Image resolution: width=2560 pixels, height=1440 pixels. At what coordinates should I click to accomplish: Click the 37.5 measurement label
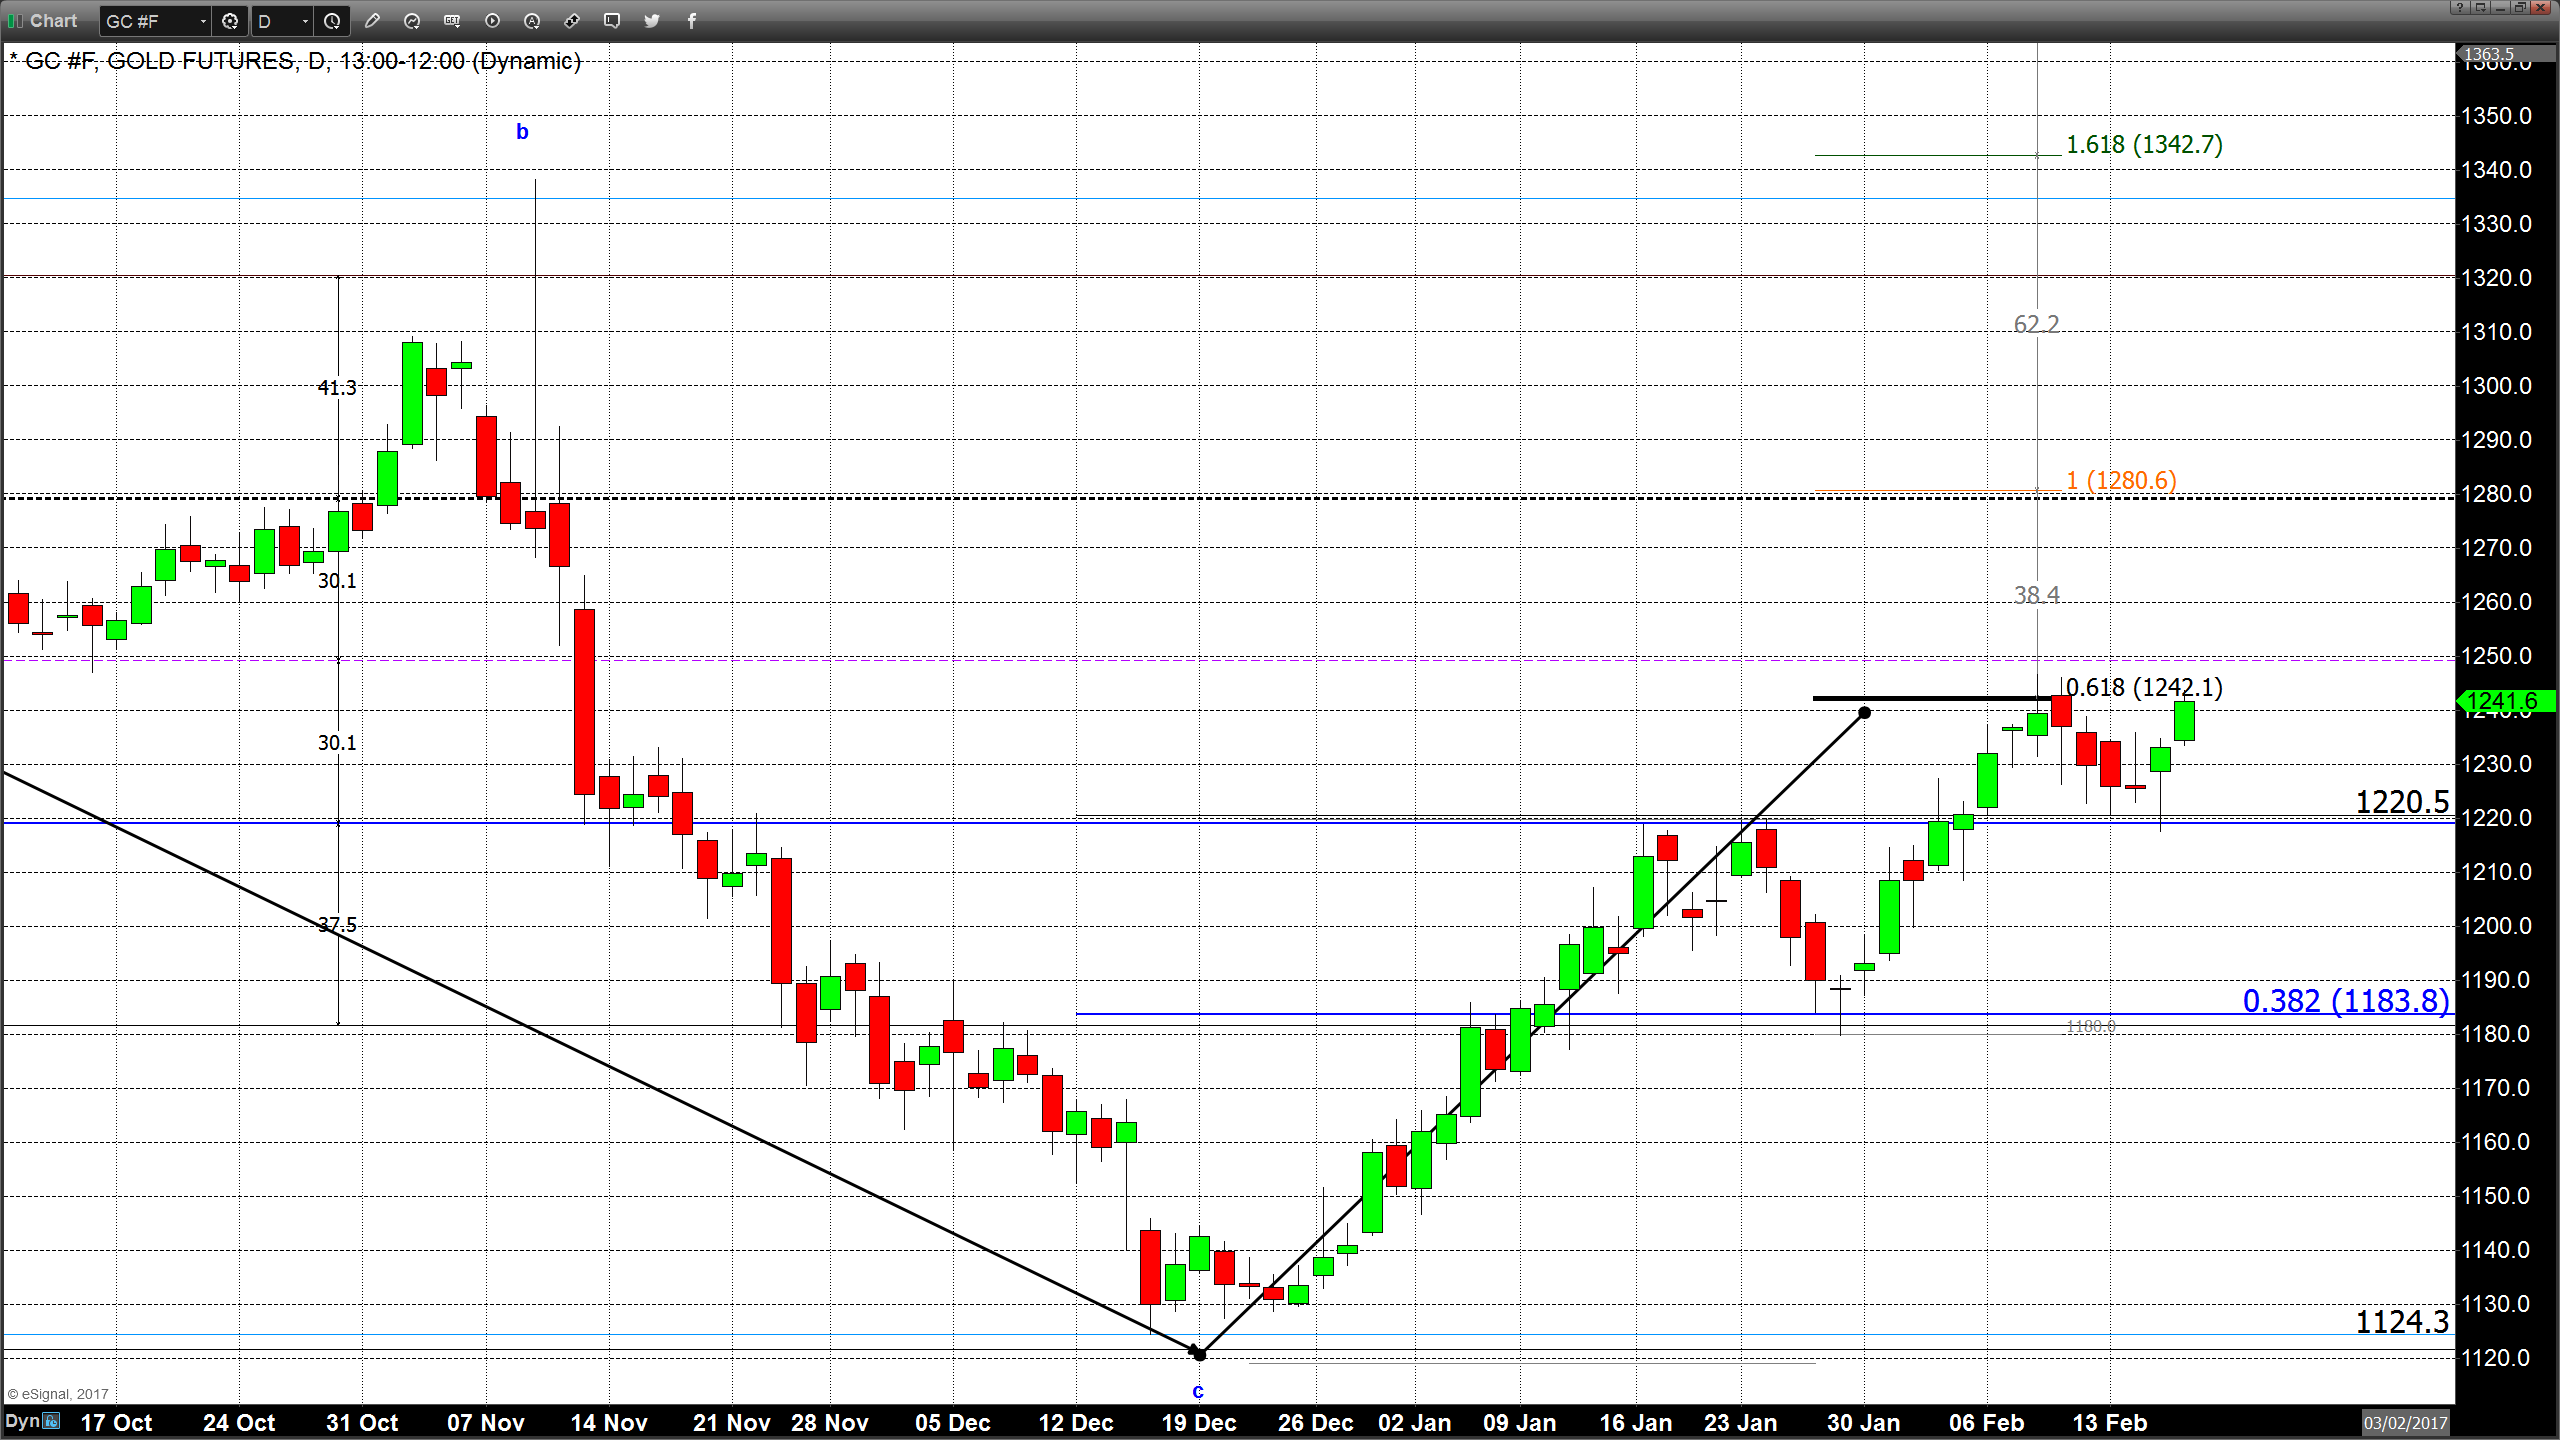click(337, 925)
